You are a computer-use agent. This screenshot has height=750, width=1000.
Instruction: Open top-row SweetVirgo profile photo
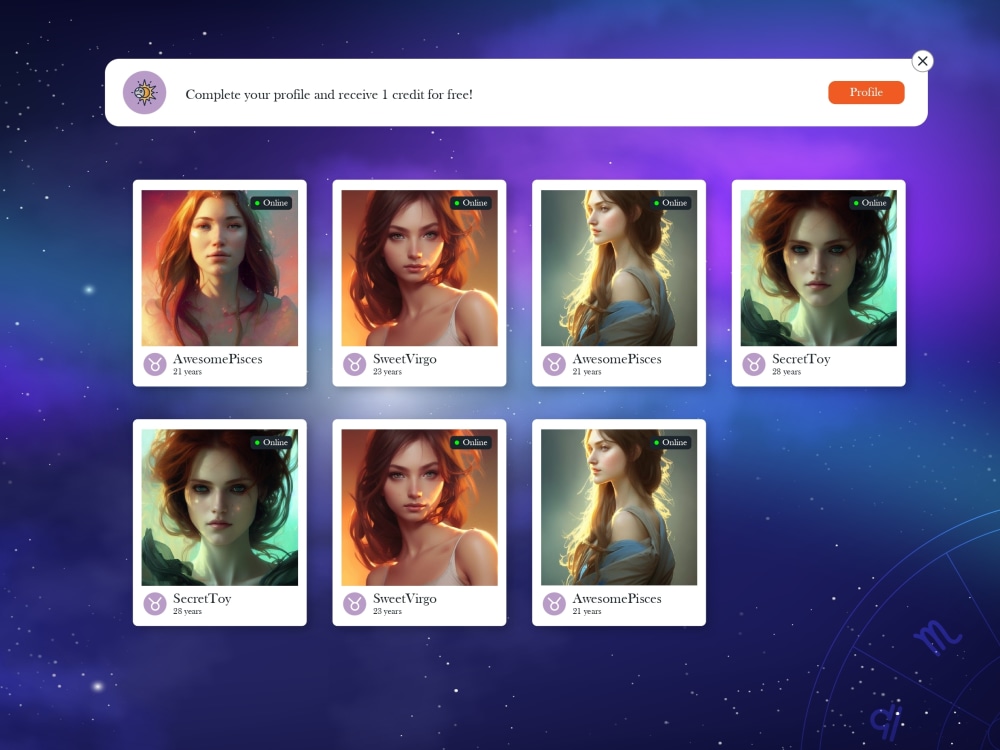[419, 268]
